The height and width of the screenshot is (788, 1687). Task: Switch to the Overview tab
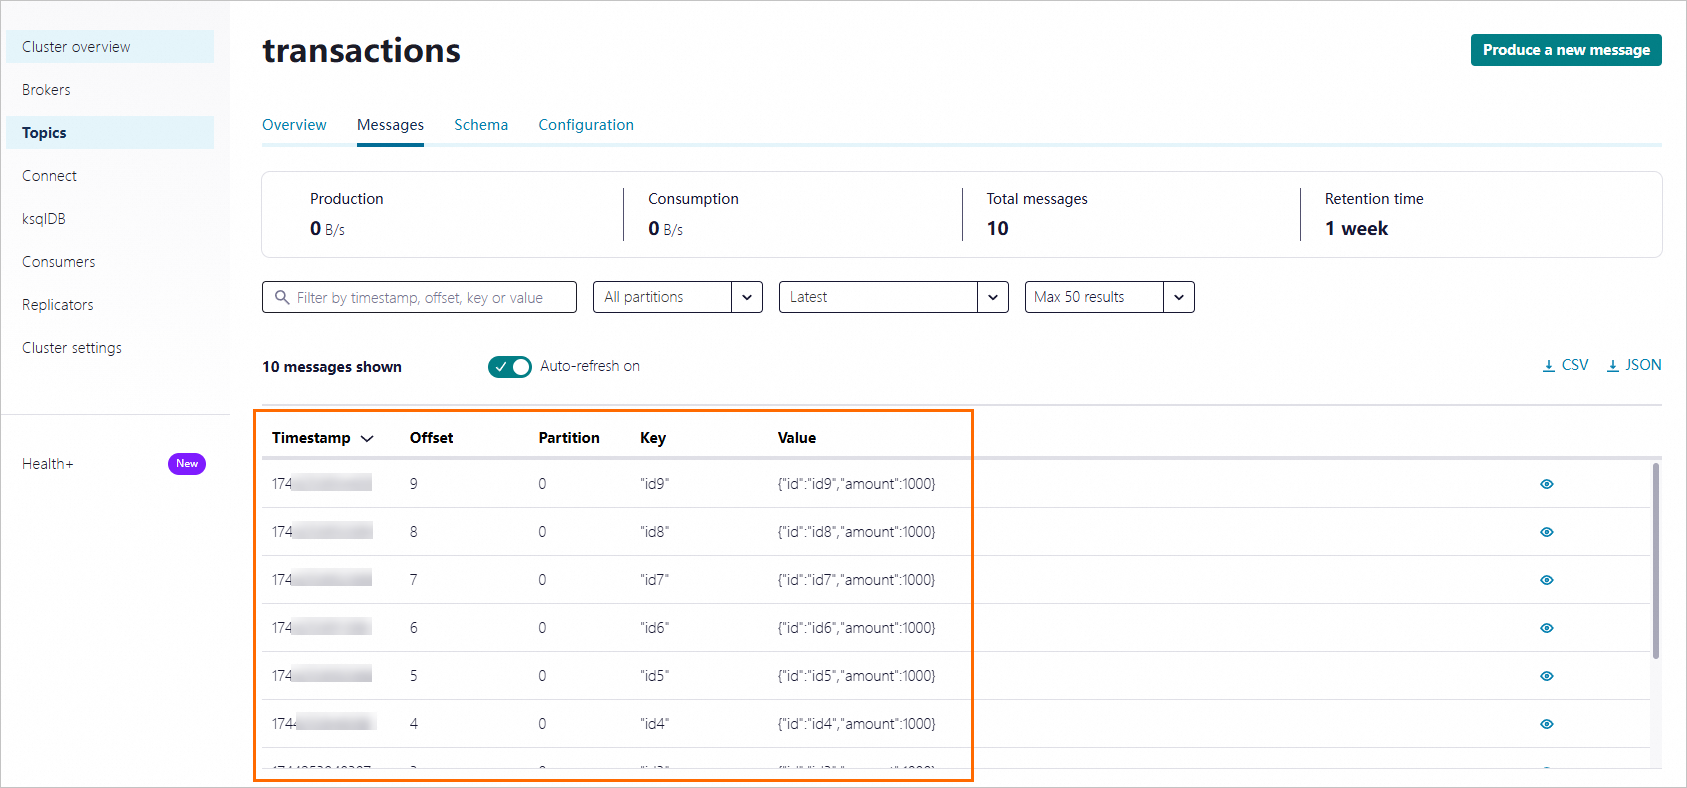pyautogui.click(x=294, y=125)
